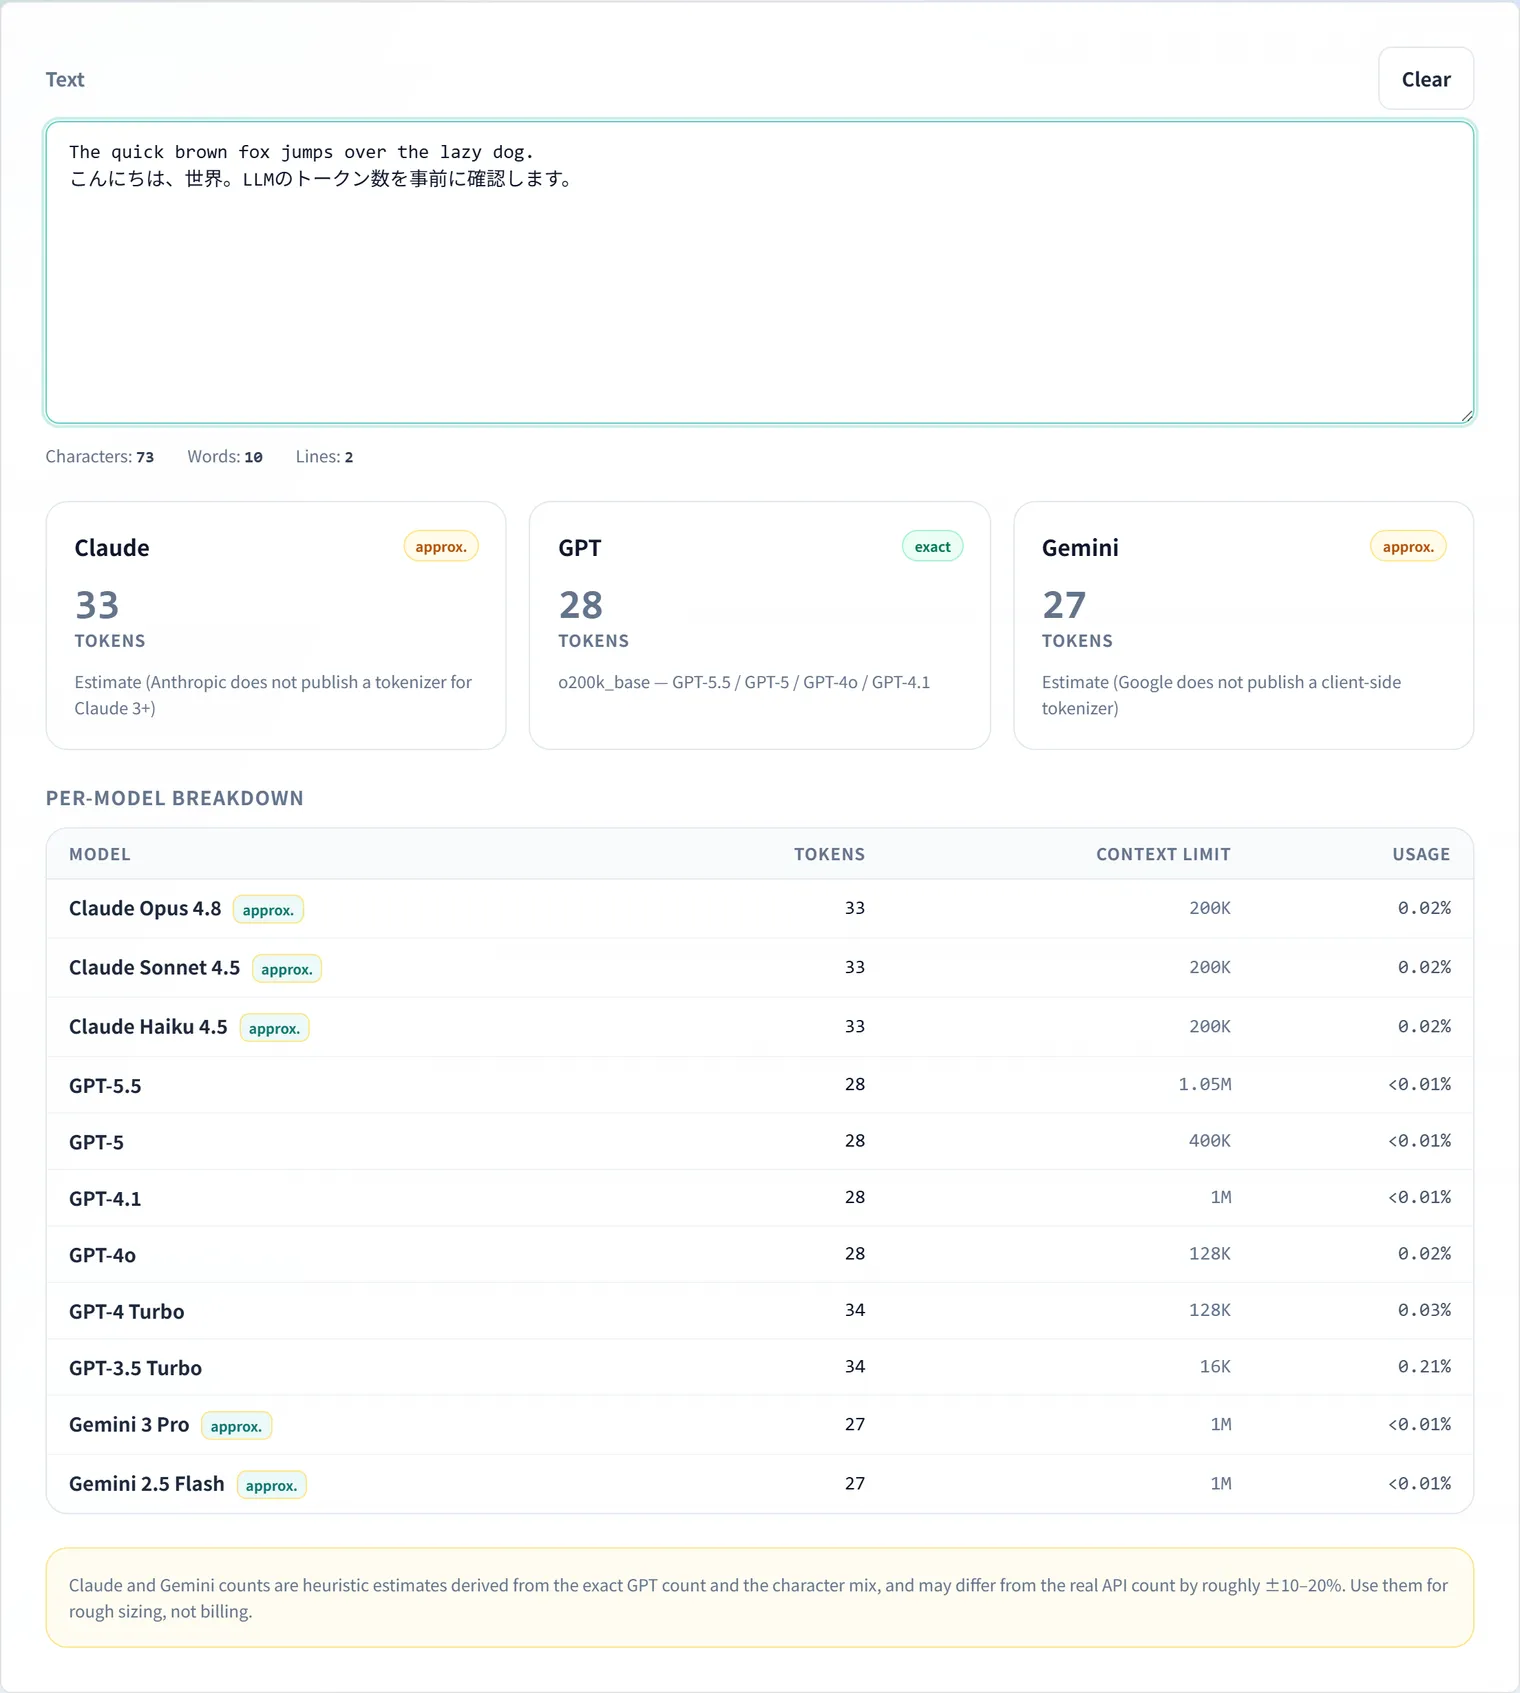Screen dimensions: 1520x1693
Task: Click the Anthropic estimate note
Action: (x=273, y=695)
